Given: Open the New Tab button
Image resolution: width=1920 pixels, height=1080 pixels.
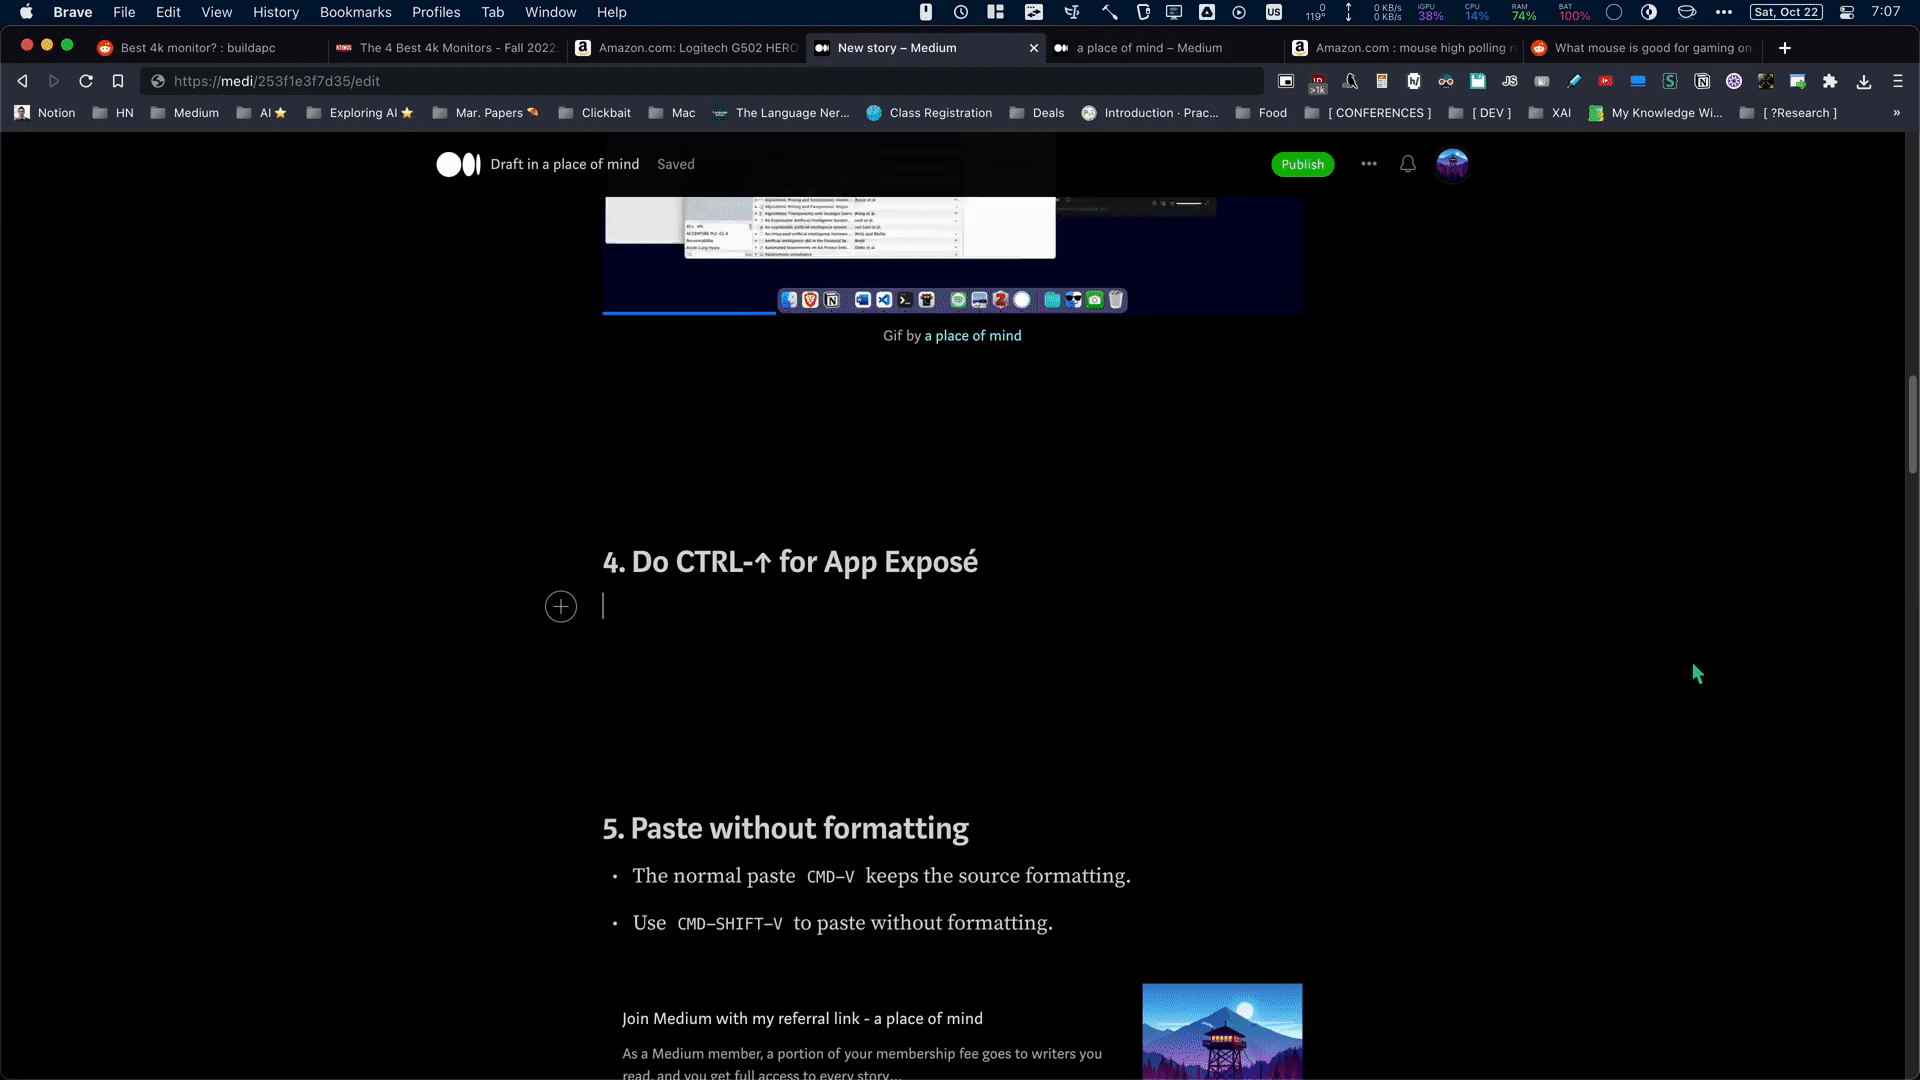Looking at the screenshot, I should coord(1784,47).
